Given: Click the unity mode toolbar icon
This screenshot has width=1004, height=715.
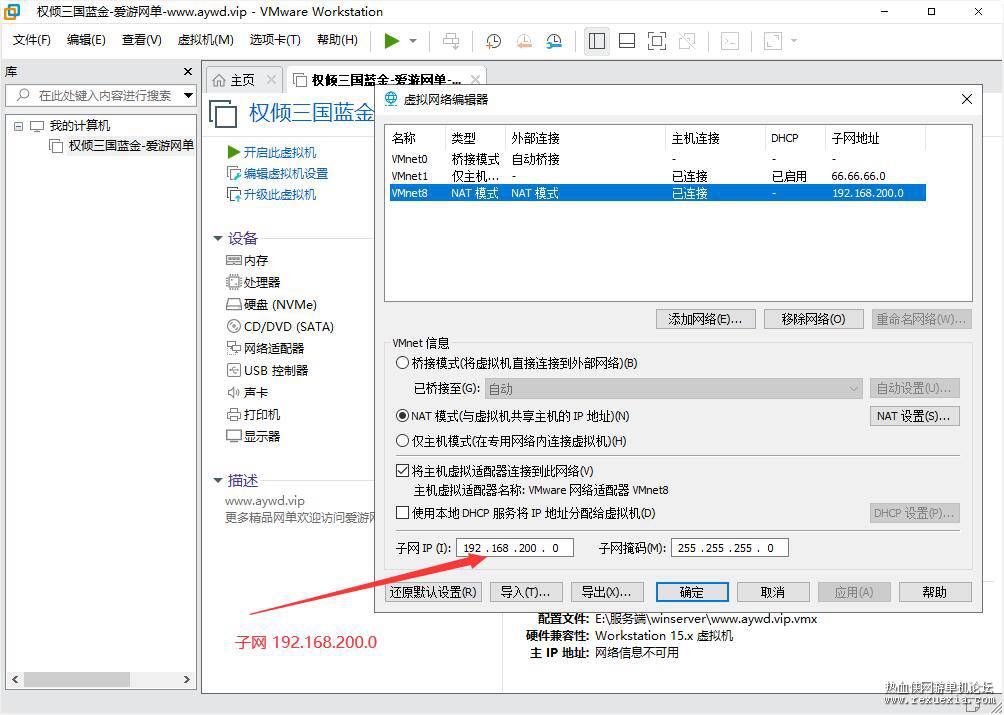Looking at the screenshot, I should (x=687, y=41).
